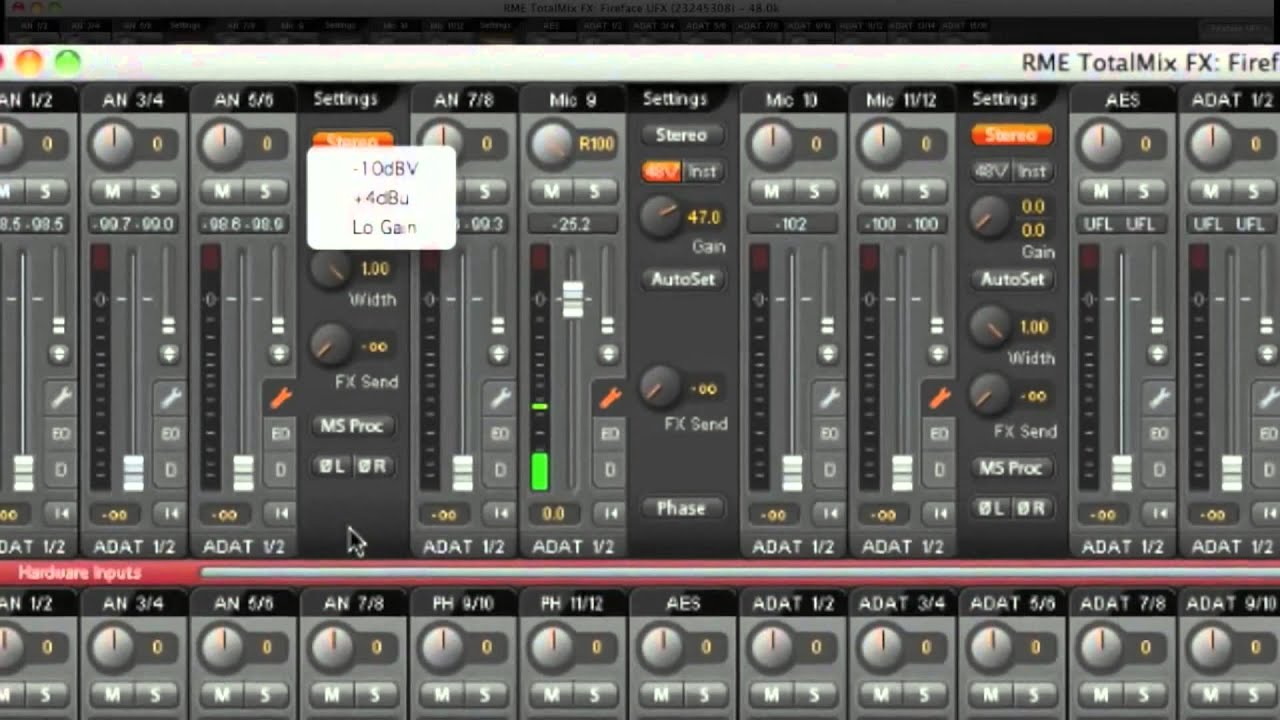Solo the AN 5/6 input channel
Screen dimensions: 1280x720
pyautogui.click(x=265, y=191)
